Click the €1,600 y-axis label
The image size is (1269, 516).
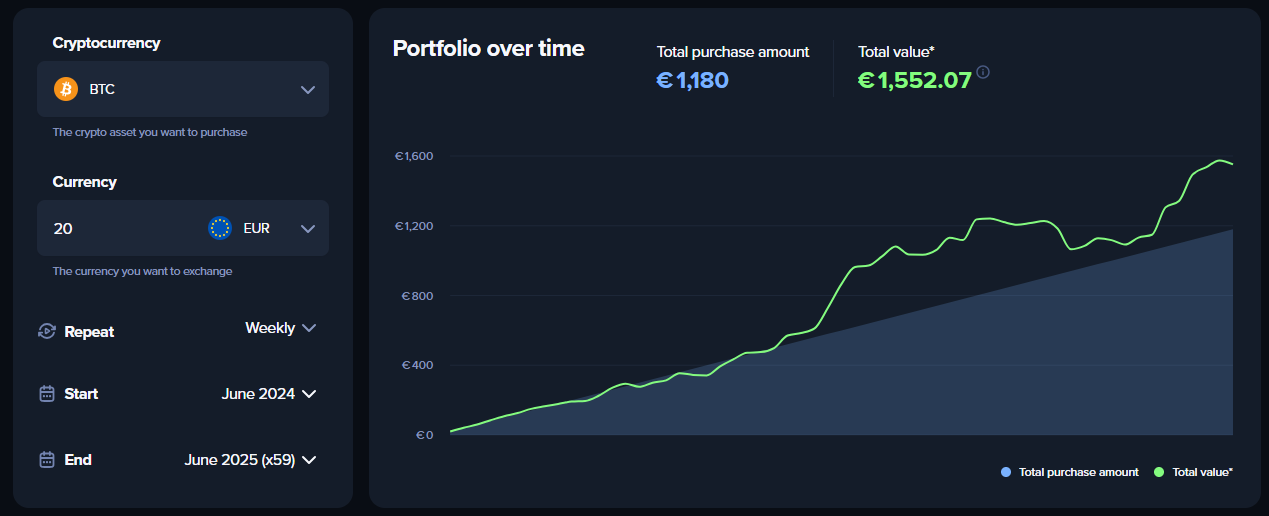[x=413, y=156]
